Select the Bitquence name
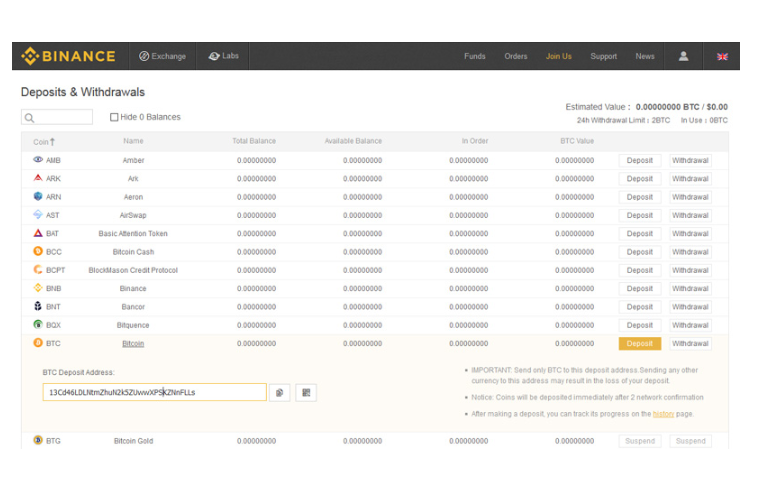 (x=133, y=325)
